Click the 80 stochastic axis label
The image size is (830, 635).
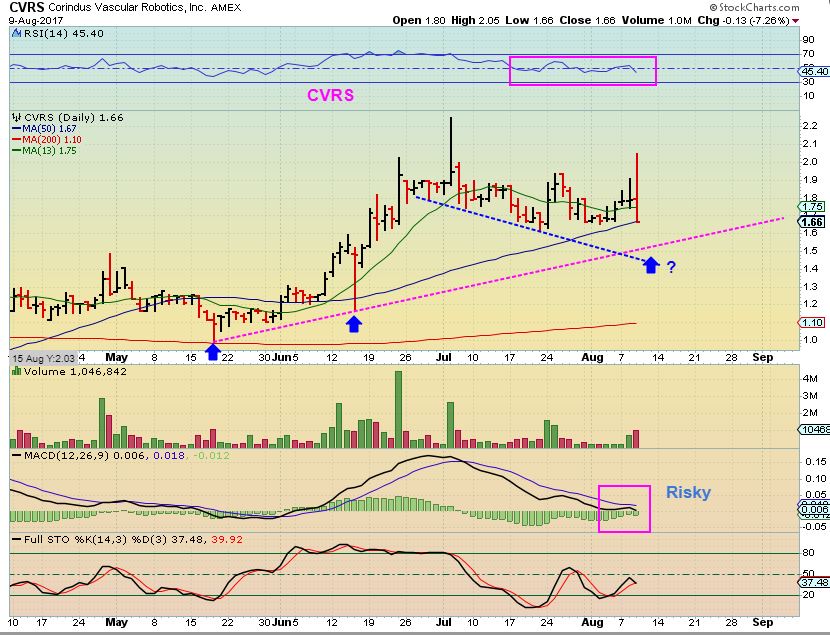(808, 553)
